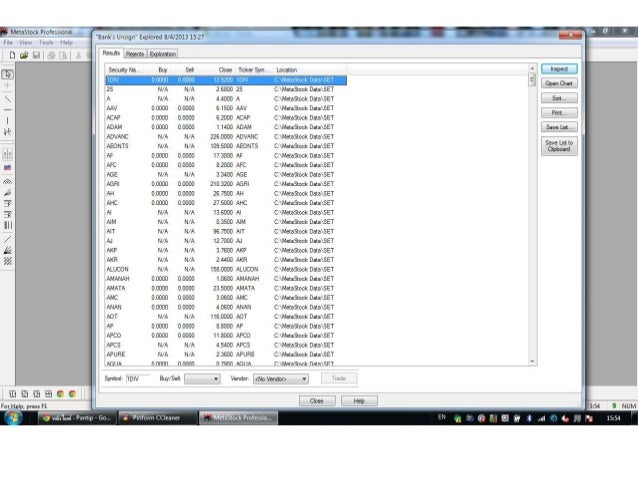Select the Gann line tool
This screenshot has height=479, width=638.
(7, 239)
